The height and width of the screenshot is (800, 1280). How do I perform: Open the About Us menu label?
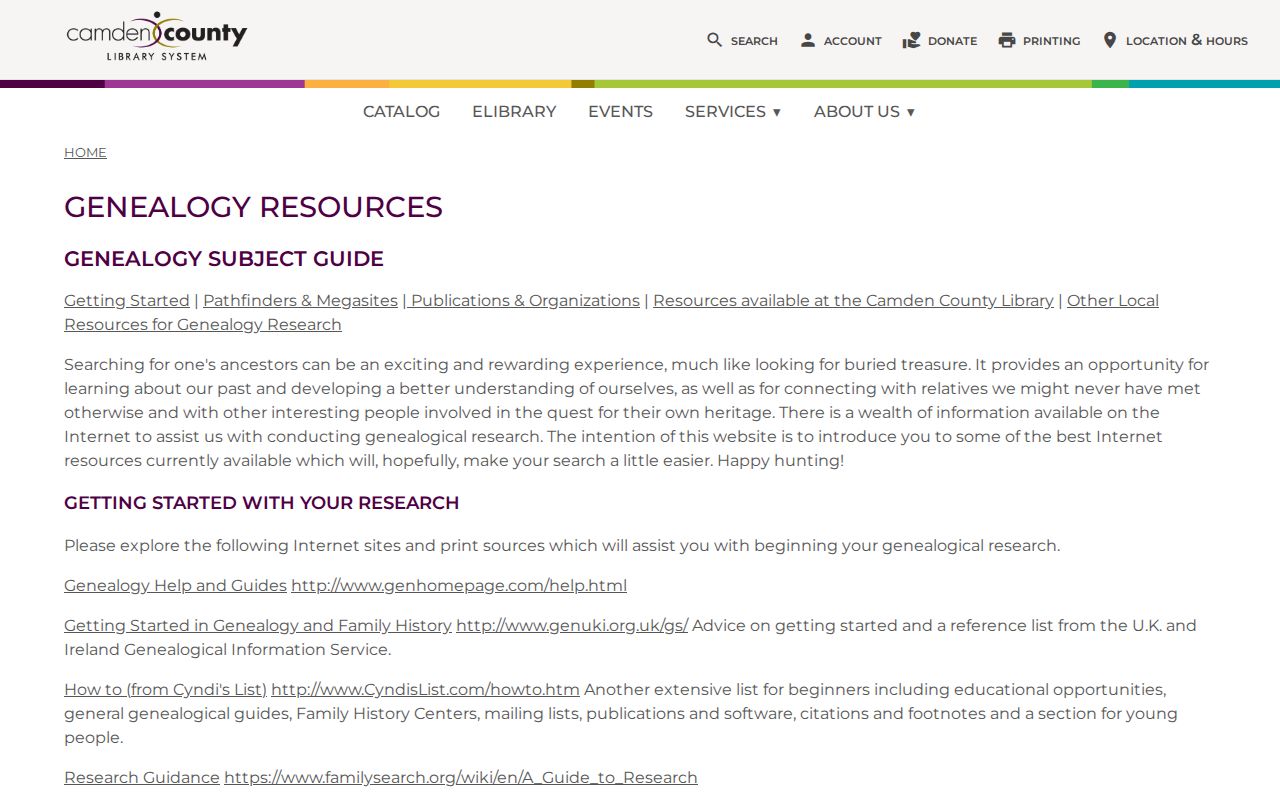[x=857, y=112]
